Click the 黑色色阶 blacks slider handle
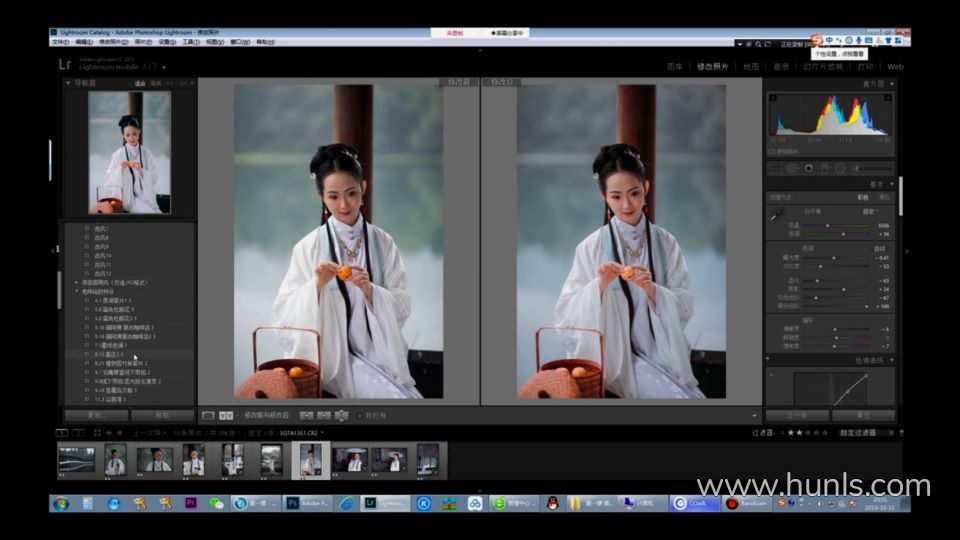 point(866,306)
